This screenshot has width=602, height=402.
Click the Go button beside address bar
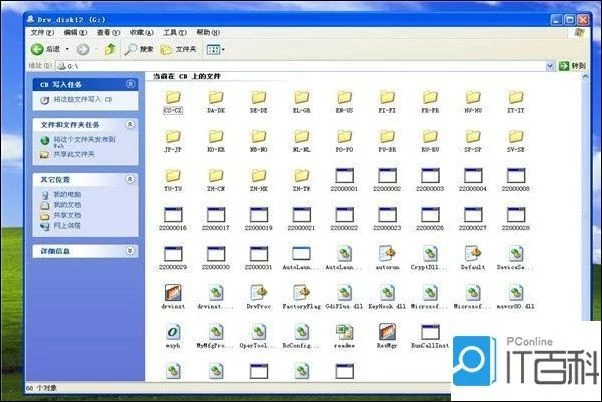click(572, 66)
